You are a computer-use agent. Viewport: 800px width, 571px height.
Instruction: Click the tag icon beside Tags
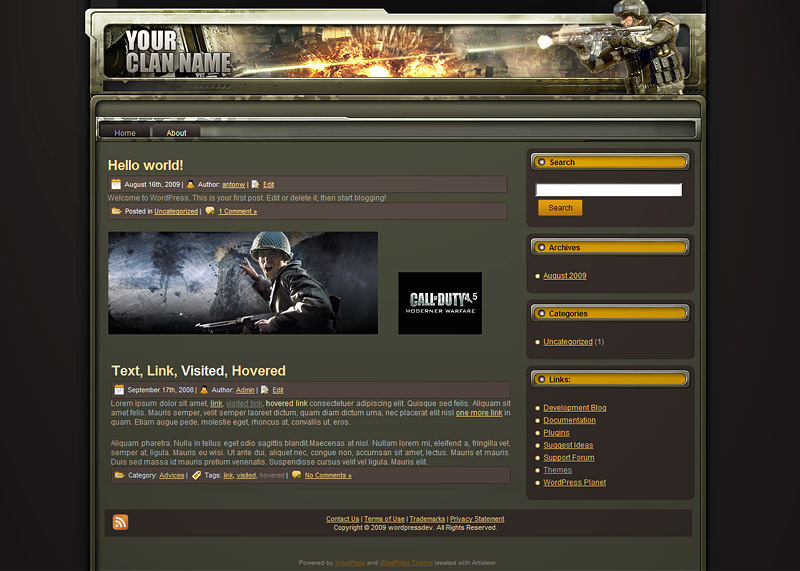point(196,475)
